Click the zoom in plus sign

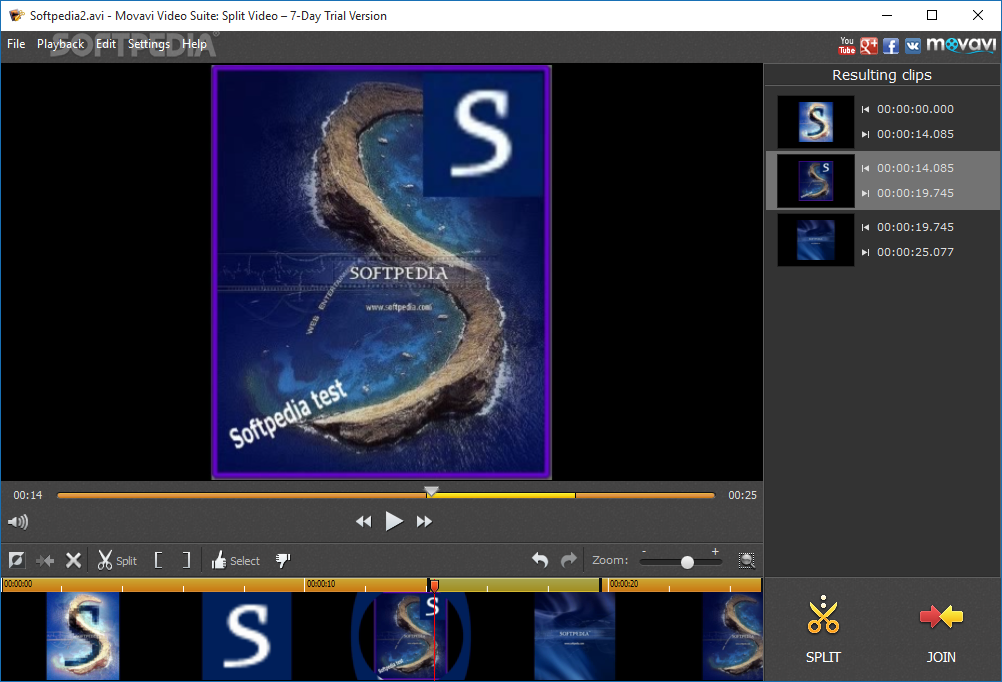715,552
